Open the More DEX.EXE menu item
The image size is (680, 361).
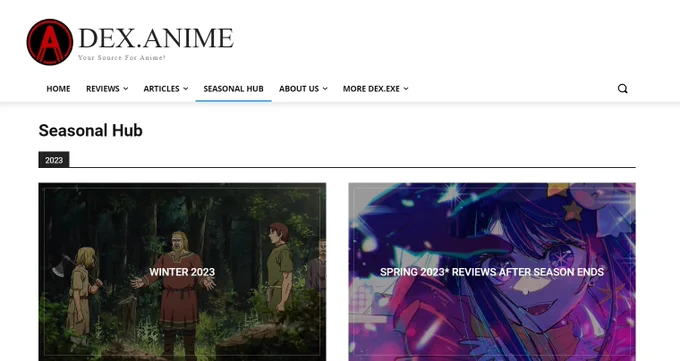[x=371, y=89]
